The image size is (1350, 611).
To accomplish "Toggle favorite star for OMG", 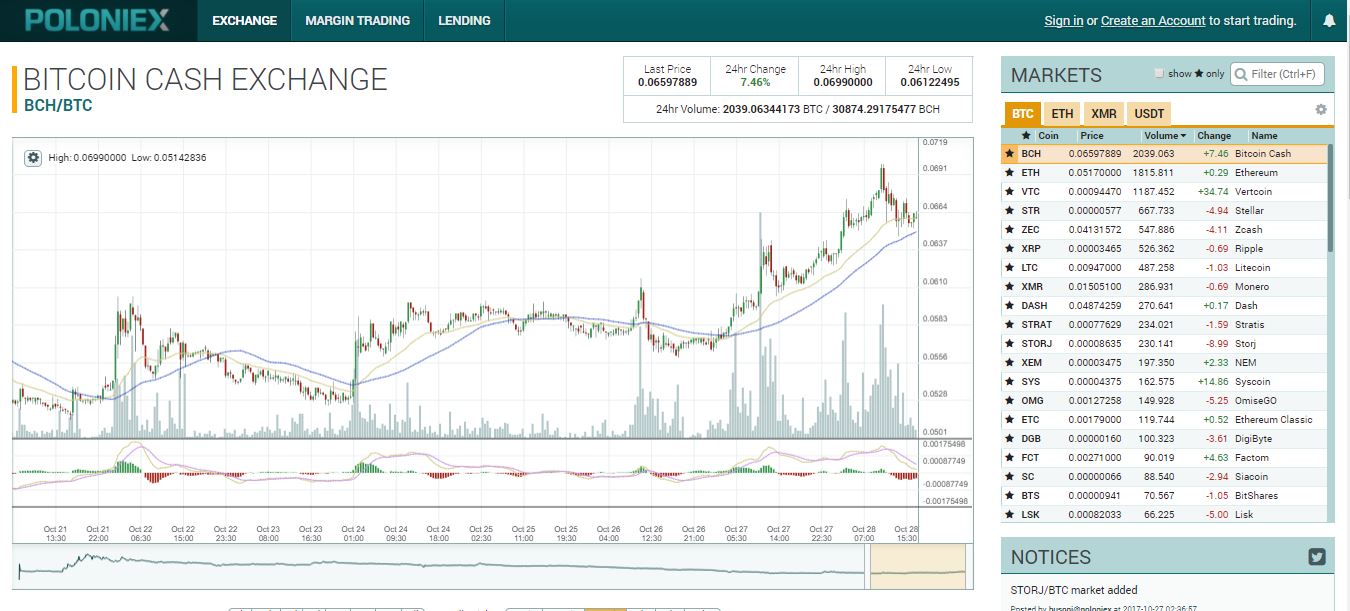I will 1010,401.
